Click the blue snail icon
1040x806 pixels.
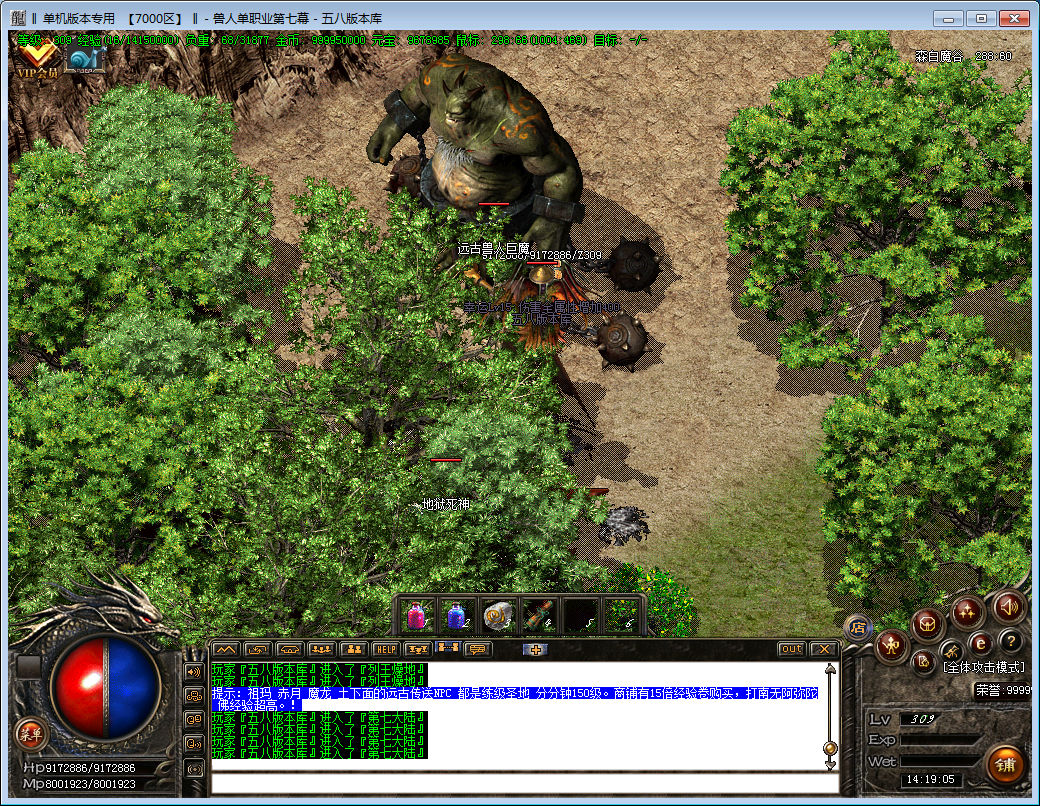point(85,60)
